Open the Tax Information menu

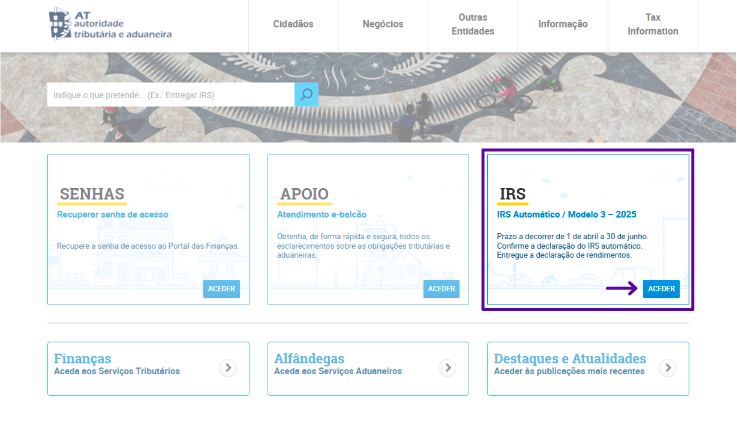[x=653, y=24]
